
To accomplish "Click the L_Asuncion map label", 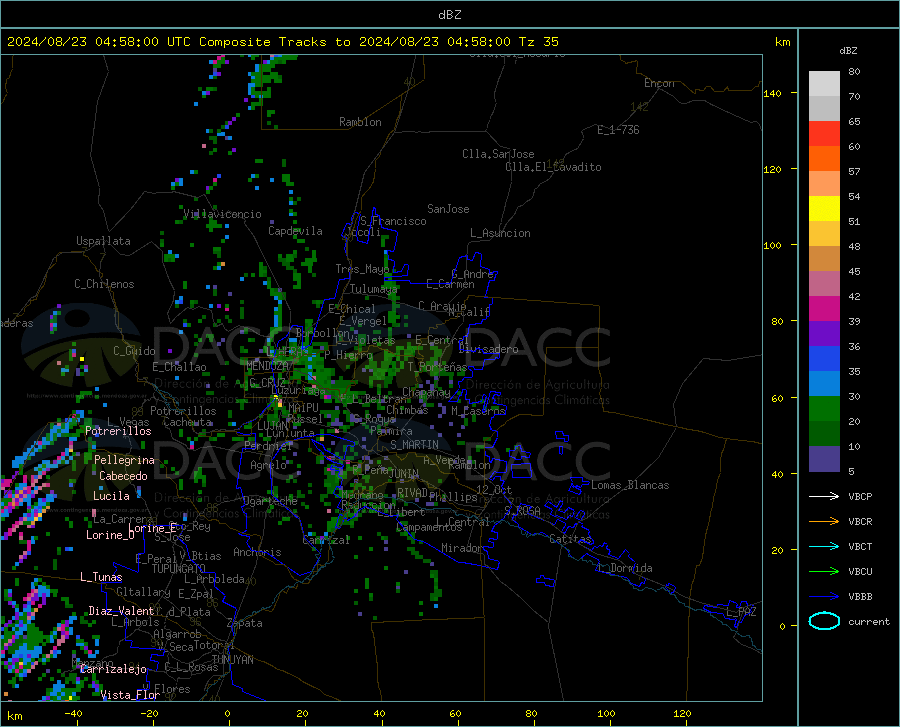I will (x=500, y=233).
